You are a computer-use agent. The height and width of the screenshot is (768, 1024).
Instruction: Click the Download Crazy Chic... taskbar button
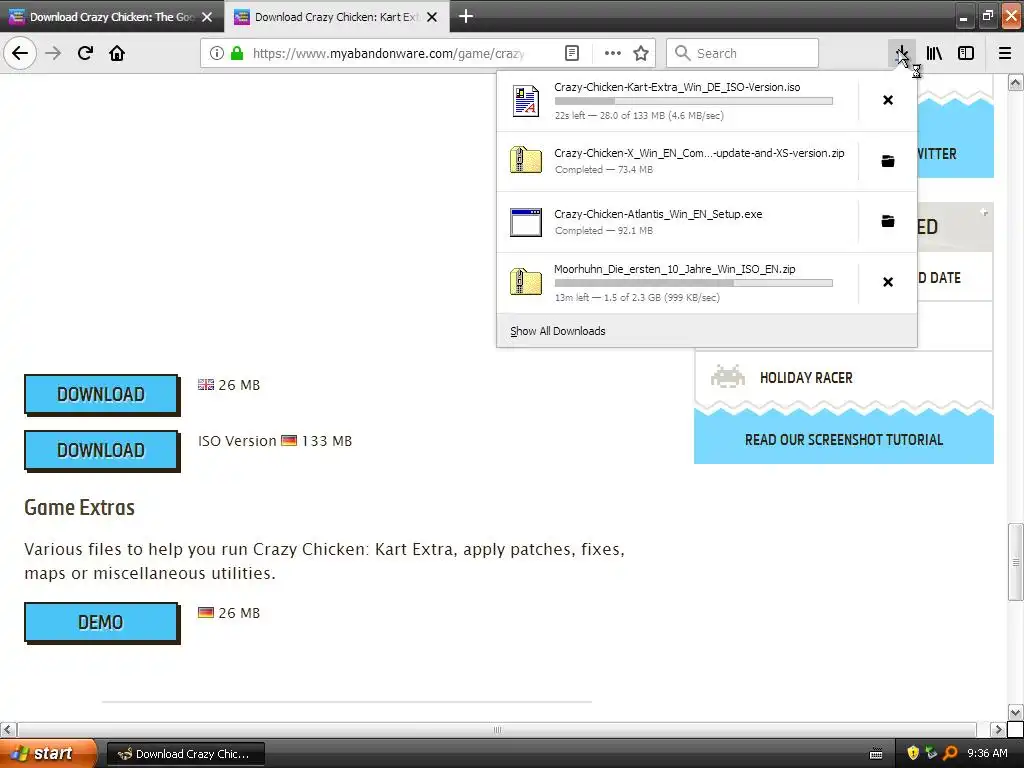point(186,754)
